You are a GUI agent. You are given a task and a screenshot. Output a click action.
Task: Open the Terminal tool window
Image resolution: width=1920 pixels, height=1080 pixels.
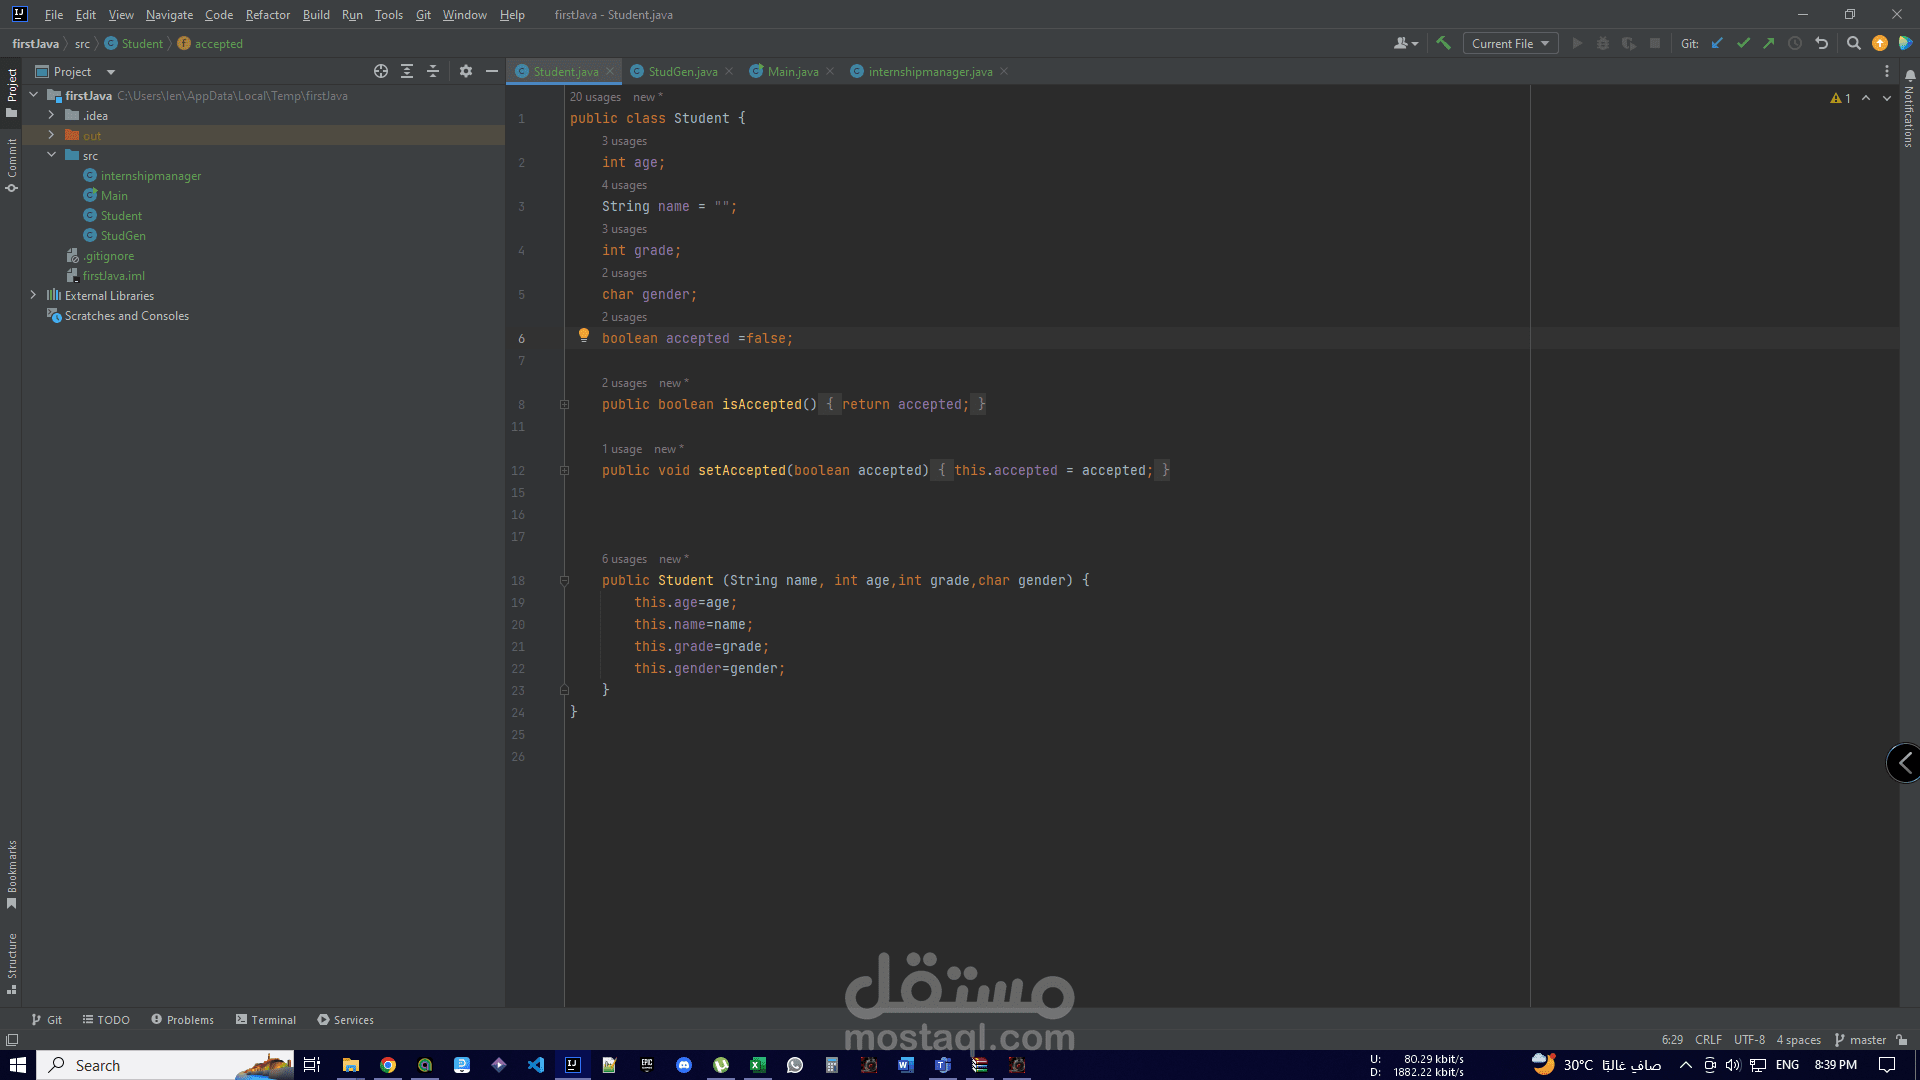pyautogui.click(x=266, y=1019)
